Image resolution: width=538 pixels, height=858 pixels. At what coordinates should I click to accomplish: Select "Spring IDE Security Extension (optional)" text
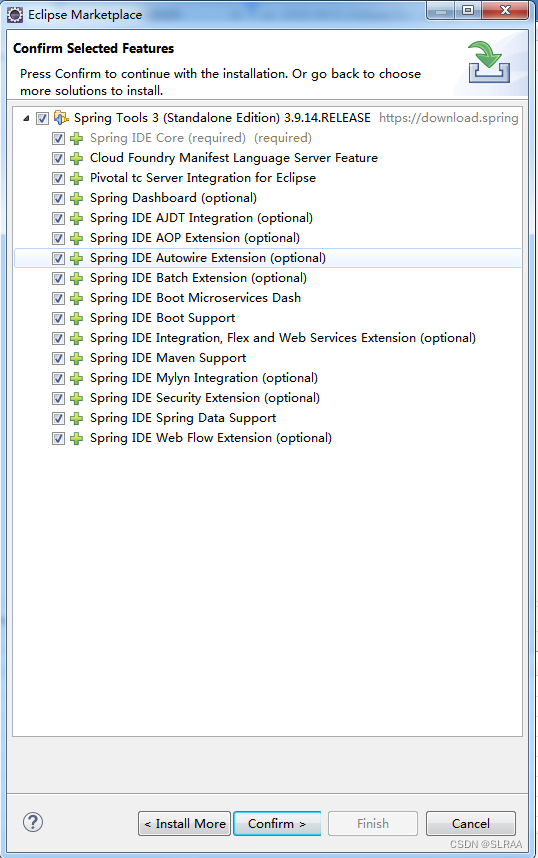205,398
